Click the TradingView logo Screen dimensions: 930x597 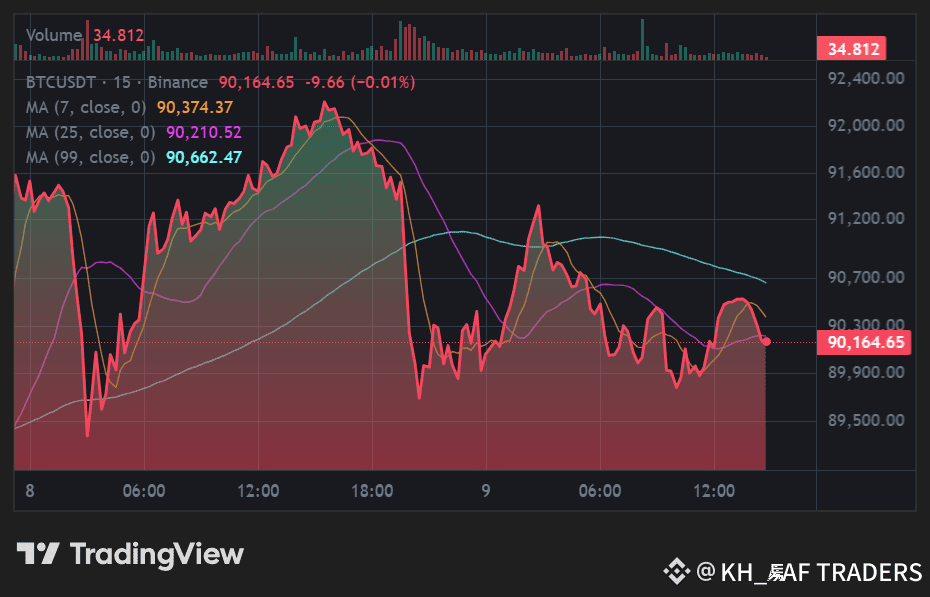[130, 554]
